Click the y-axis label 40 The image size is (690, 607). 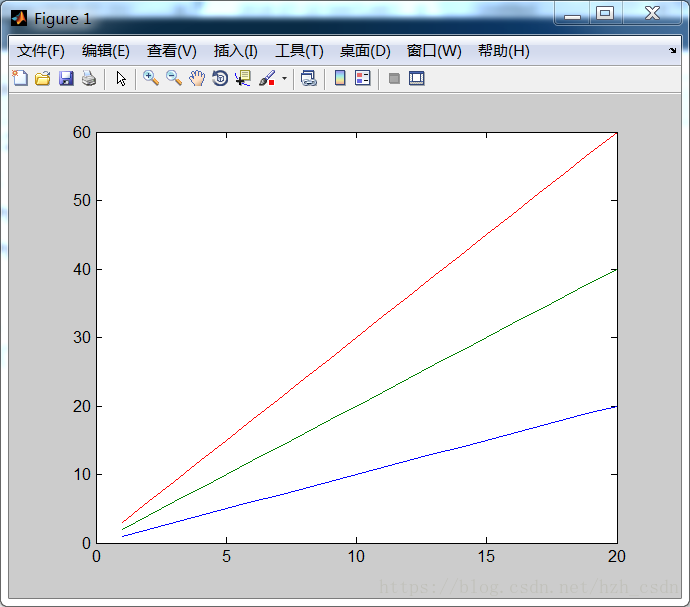82,269
